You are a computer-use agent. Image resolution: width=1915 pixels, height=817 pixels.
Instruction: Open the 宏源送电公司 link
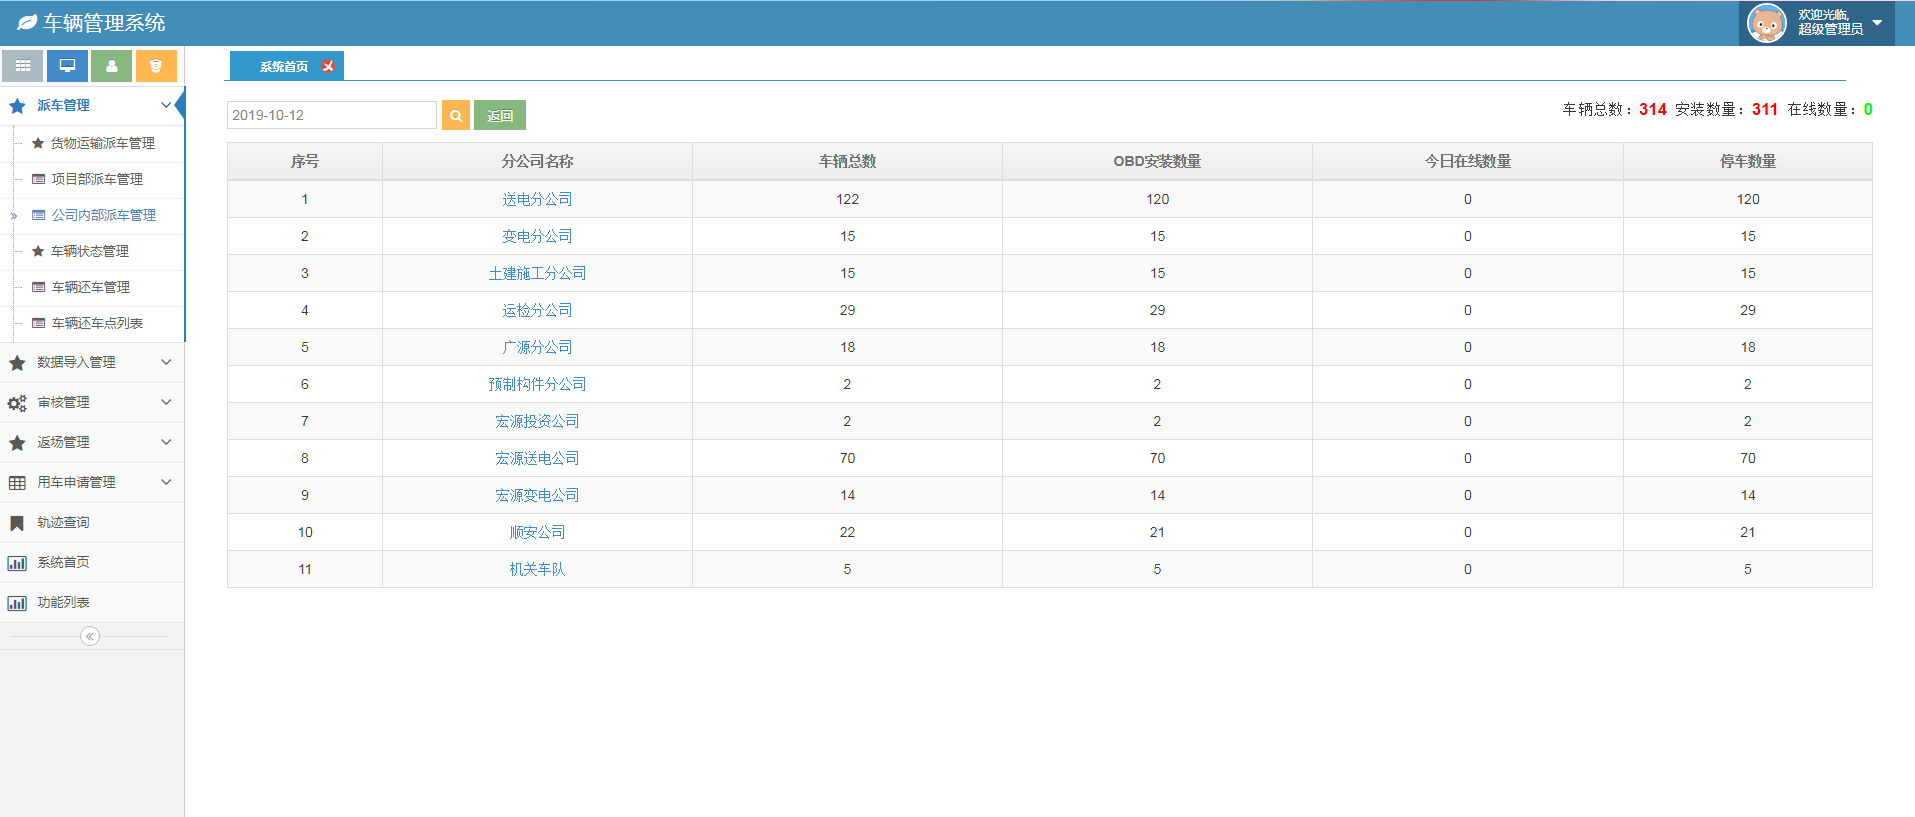pyautogui.click(x=537, y=458)
